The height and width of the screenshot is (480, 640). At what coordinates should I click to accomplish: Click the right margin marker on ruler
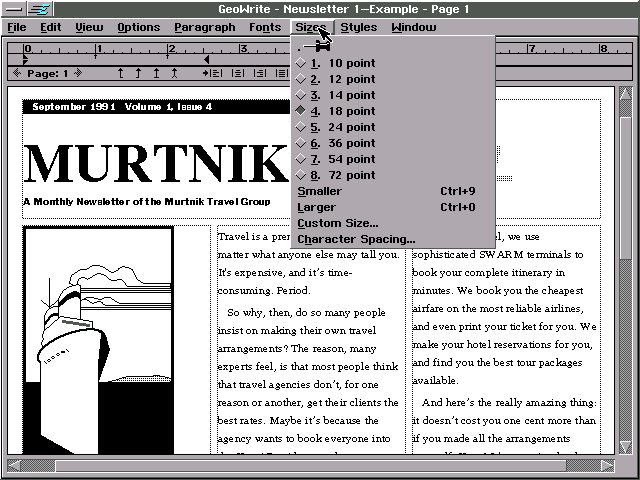[207, 60]
